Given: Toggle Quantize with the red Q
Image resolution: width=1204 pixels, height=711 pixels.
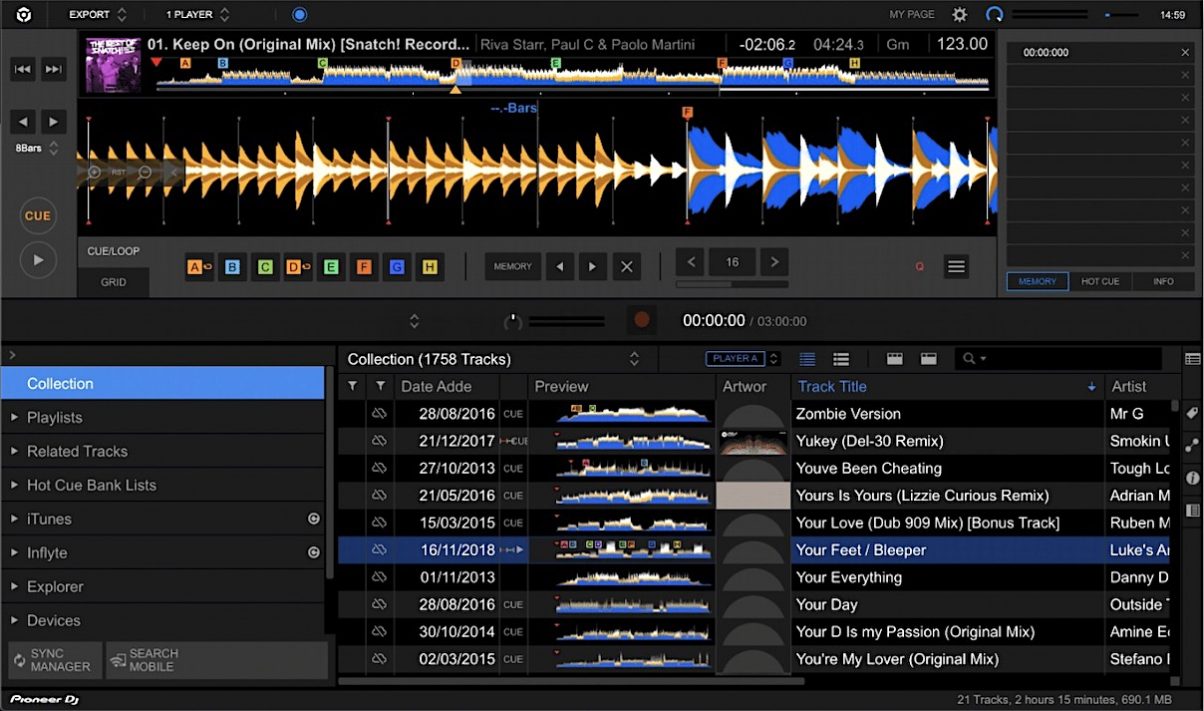Looking at the screenshot, I should click(x=919, y=266).
